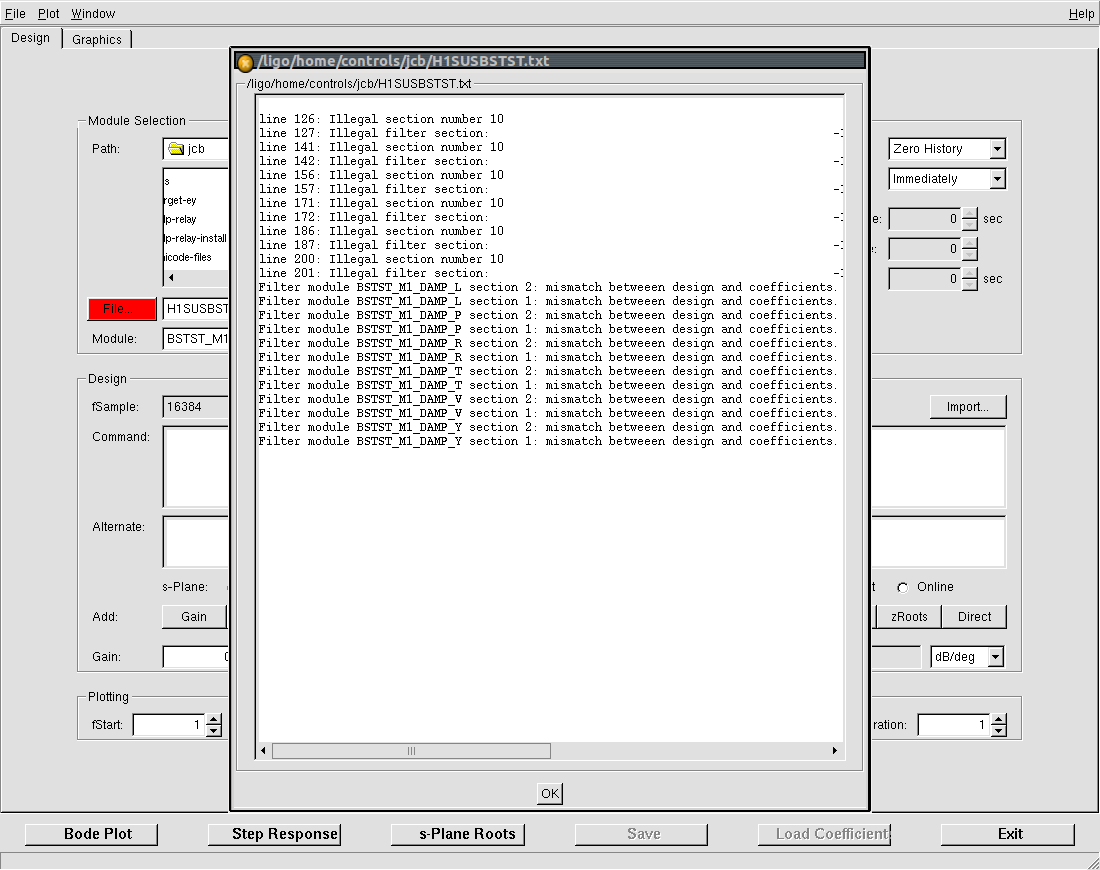The height and width of the screenshot is (870, 1100).
Task: Click the 'line 126: Illegal section number 10' message
Action: click(x=381, y=119)
